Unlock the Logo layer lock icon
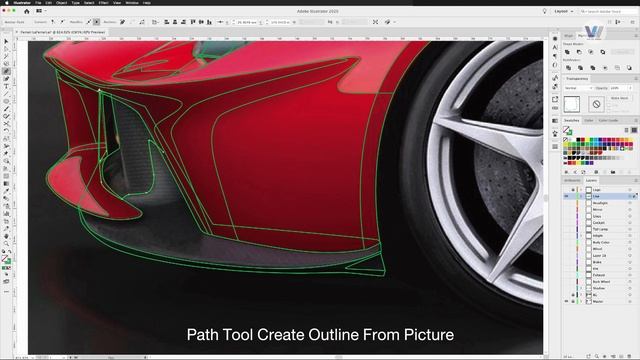This screenshot has height=360, width=640. (573, 190)
